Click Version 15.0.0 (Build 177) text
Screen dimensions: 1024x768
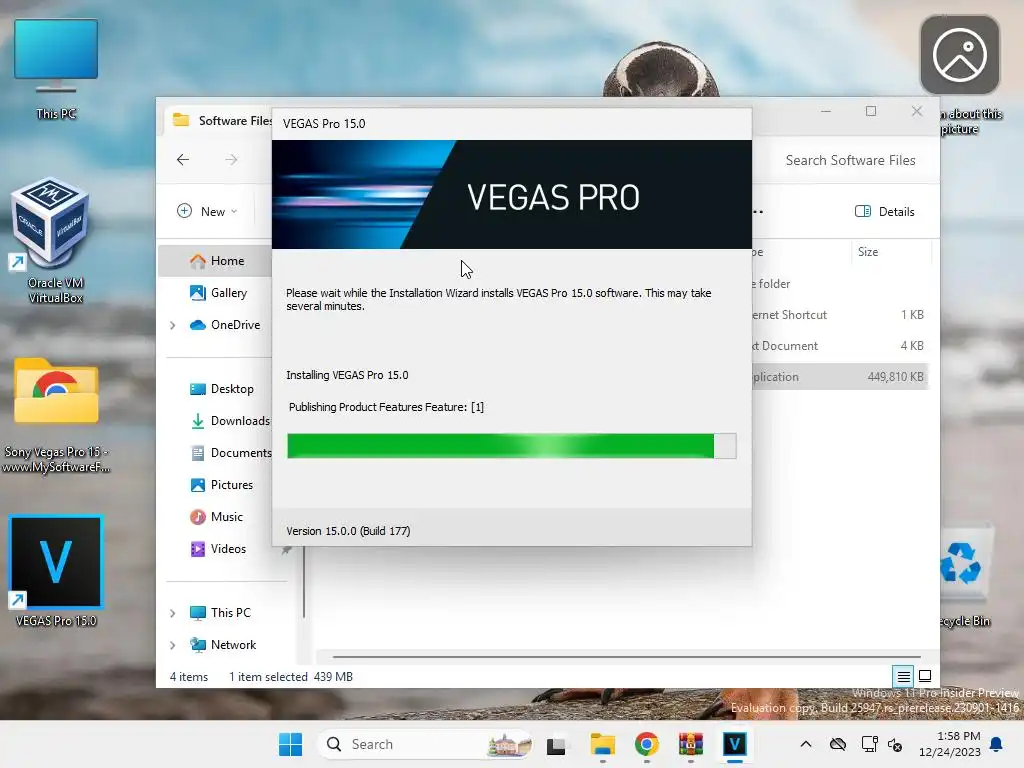[x=348, y=531]
